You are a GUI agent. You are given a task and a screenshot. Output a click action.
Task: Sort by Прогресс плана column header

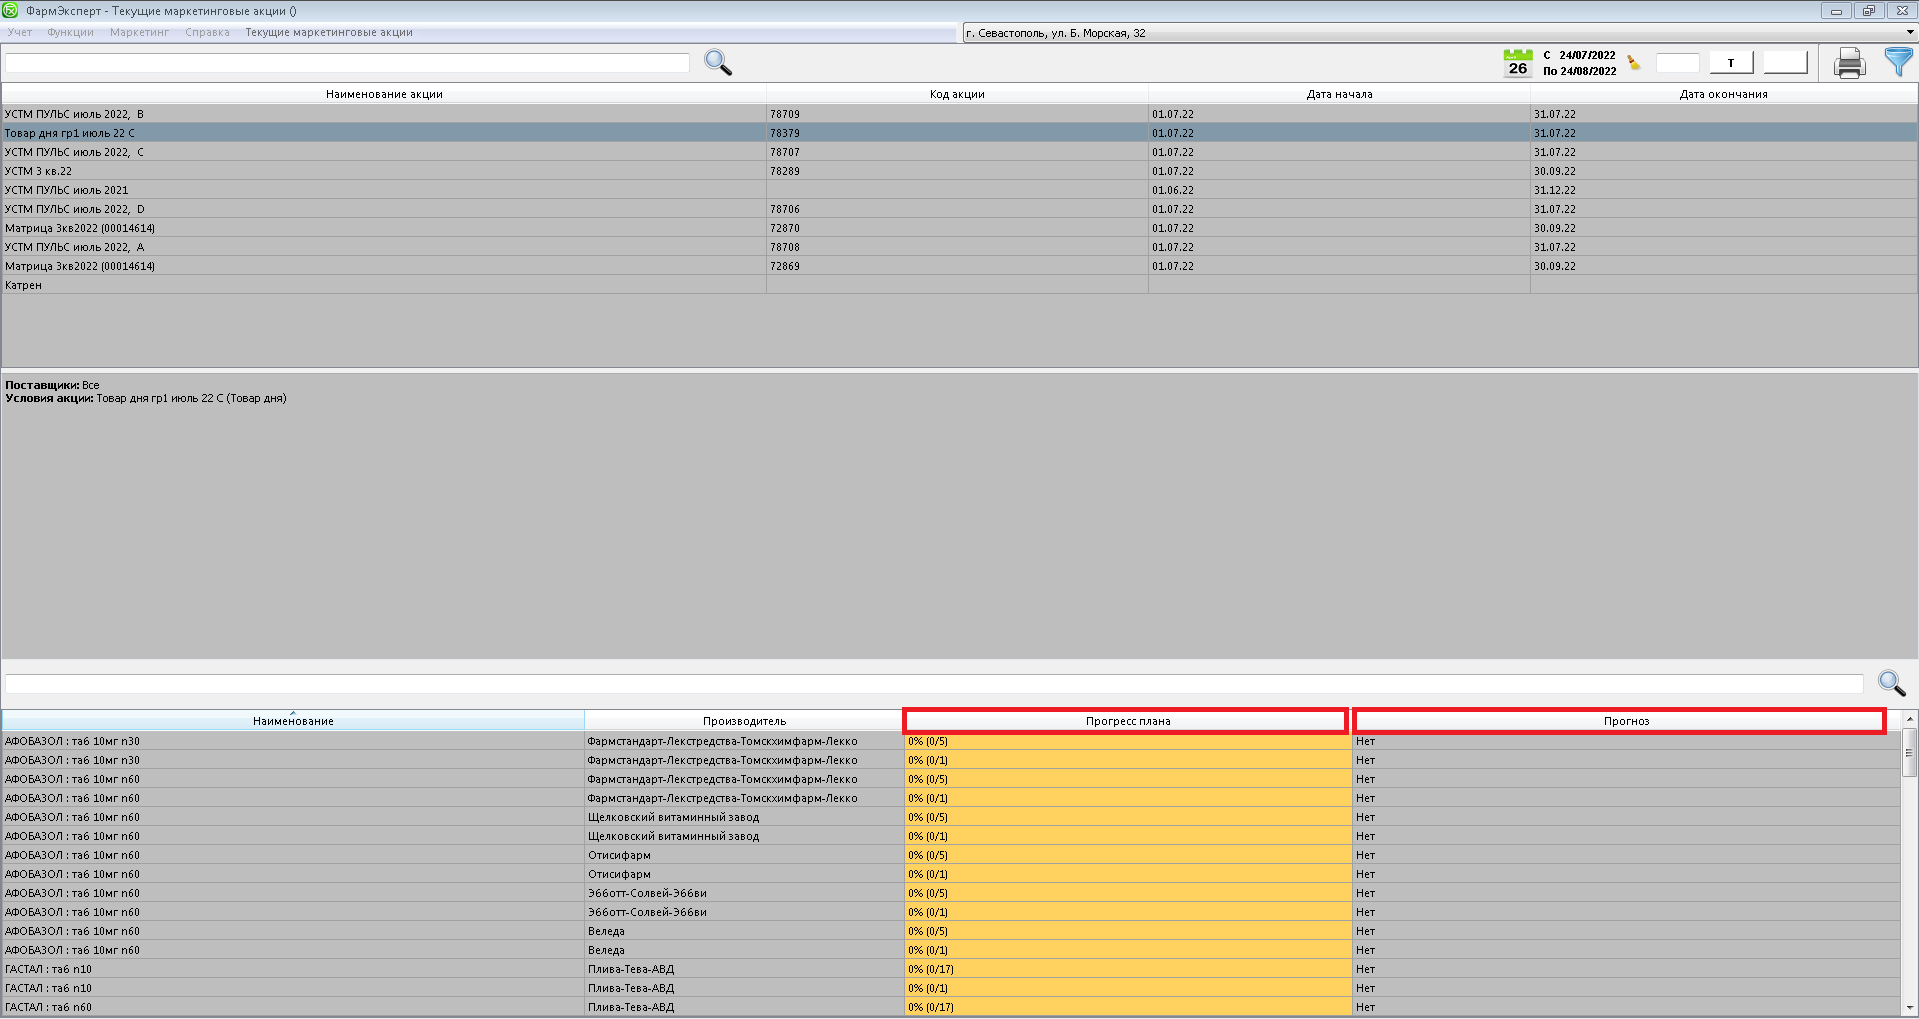pos(1126,721)
